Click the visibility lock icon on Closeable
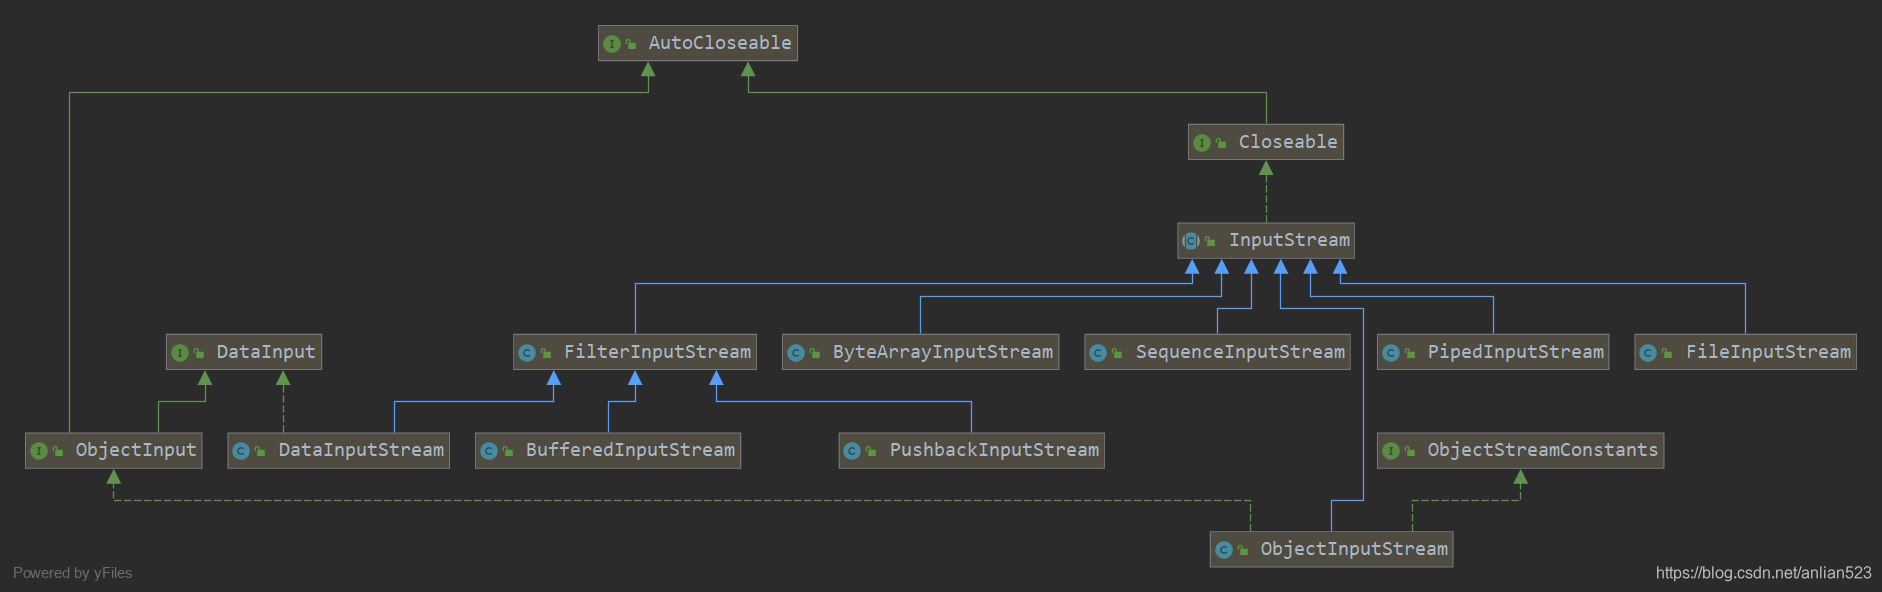The image size is (1882, 592). (1221, 143)
